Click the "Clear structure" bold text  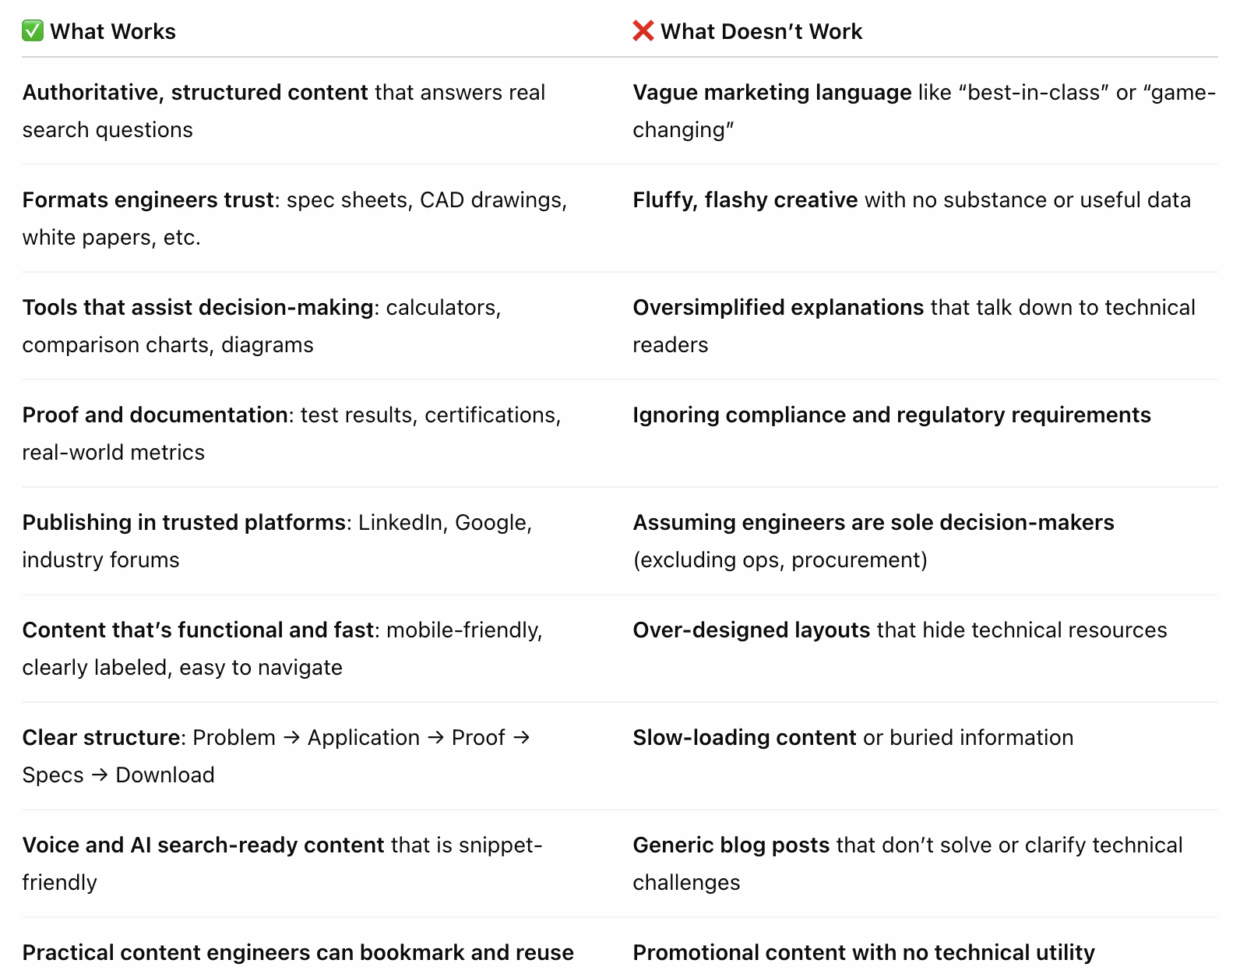coord(101,738)
